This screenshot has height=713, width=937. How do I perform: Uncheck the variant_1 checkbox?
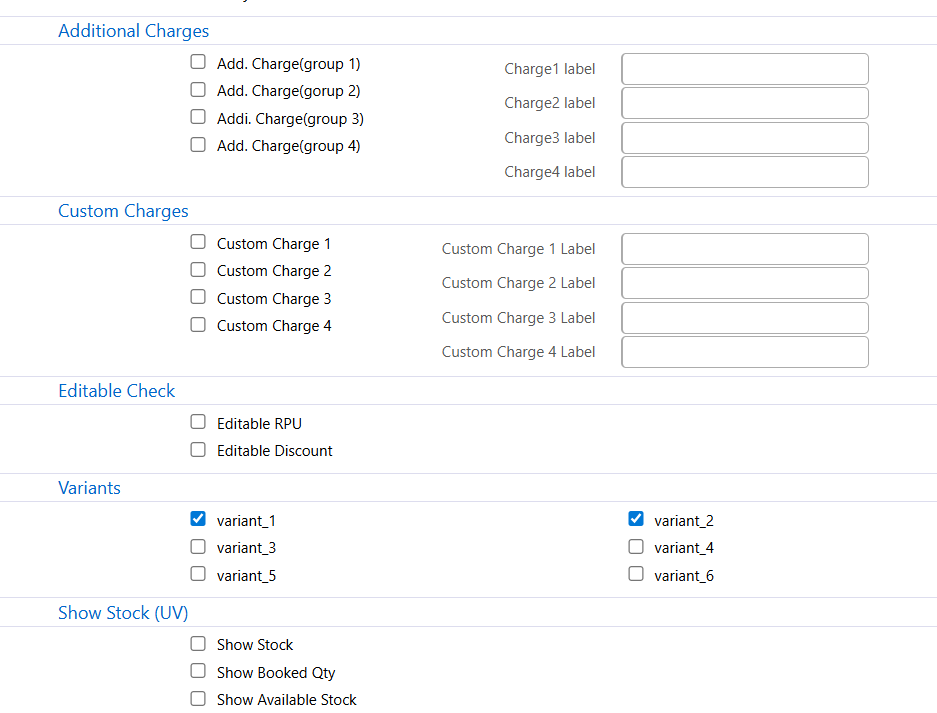click(198, 519)
